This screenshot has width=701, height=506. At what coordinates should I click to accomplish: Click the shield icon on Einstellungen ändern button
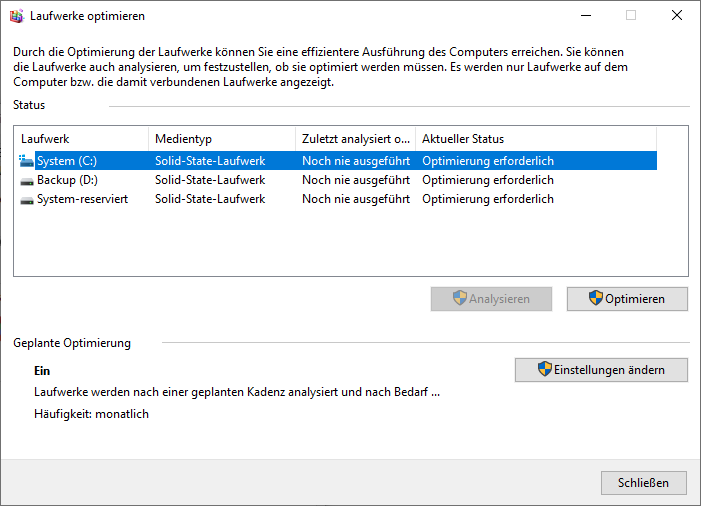click(x=545, y=369)
